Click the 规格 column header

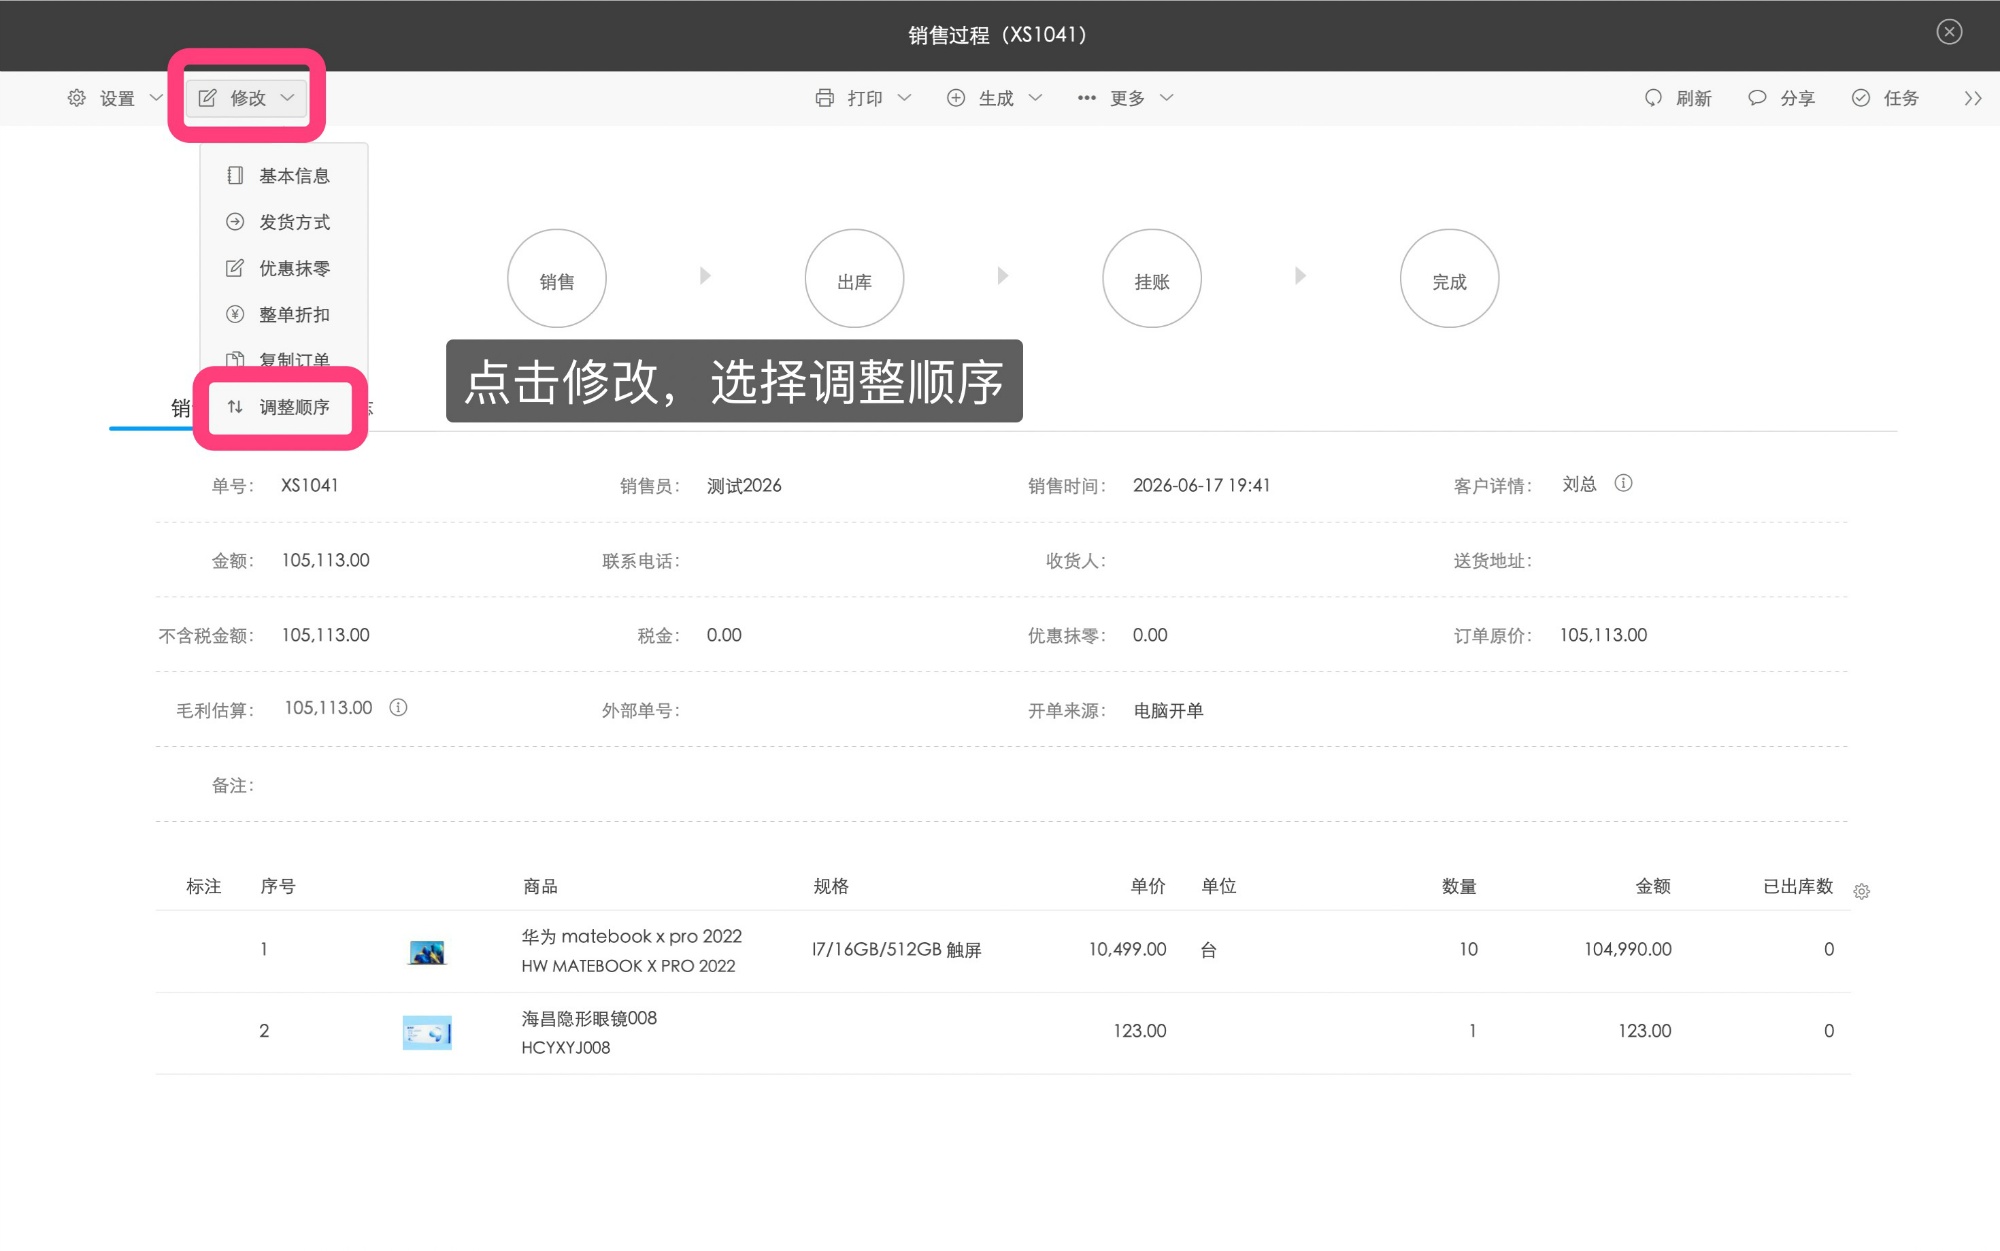coord(831,887)
